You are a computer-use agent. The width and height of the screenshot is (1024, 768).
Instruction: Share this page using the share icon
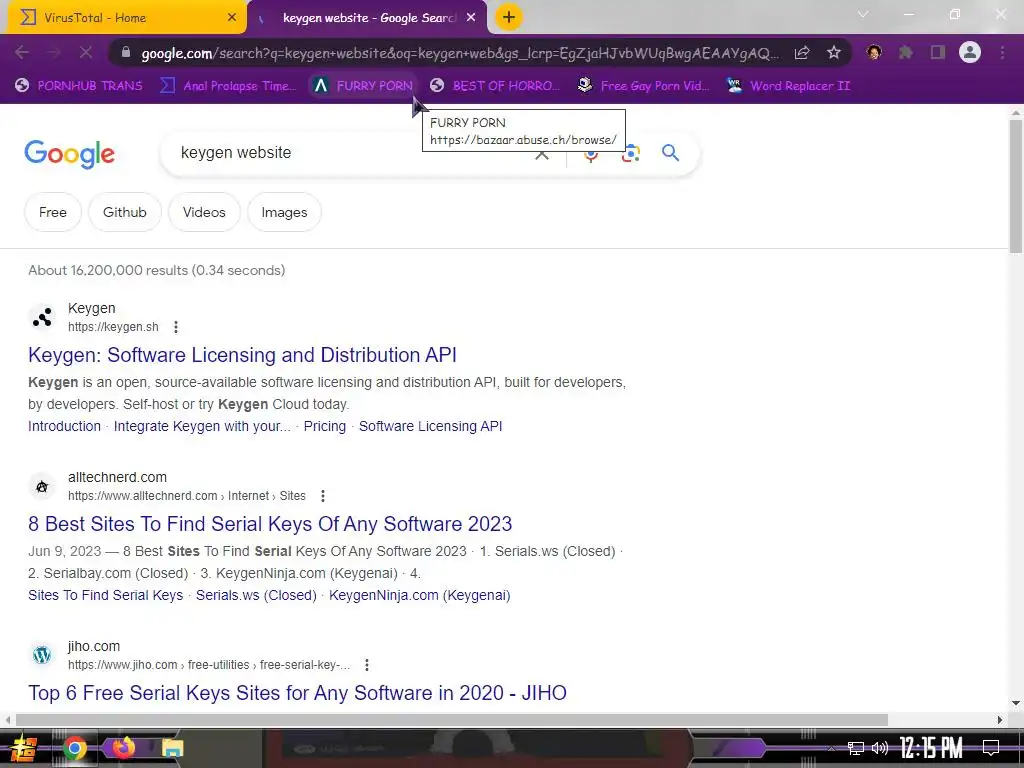tap(802, 53)
